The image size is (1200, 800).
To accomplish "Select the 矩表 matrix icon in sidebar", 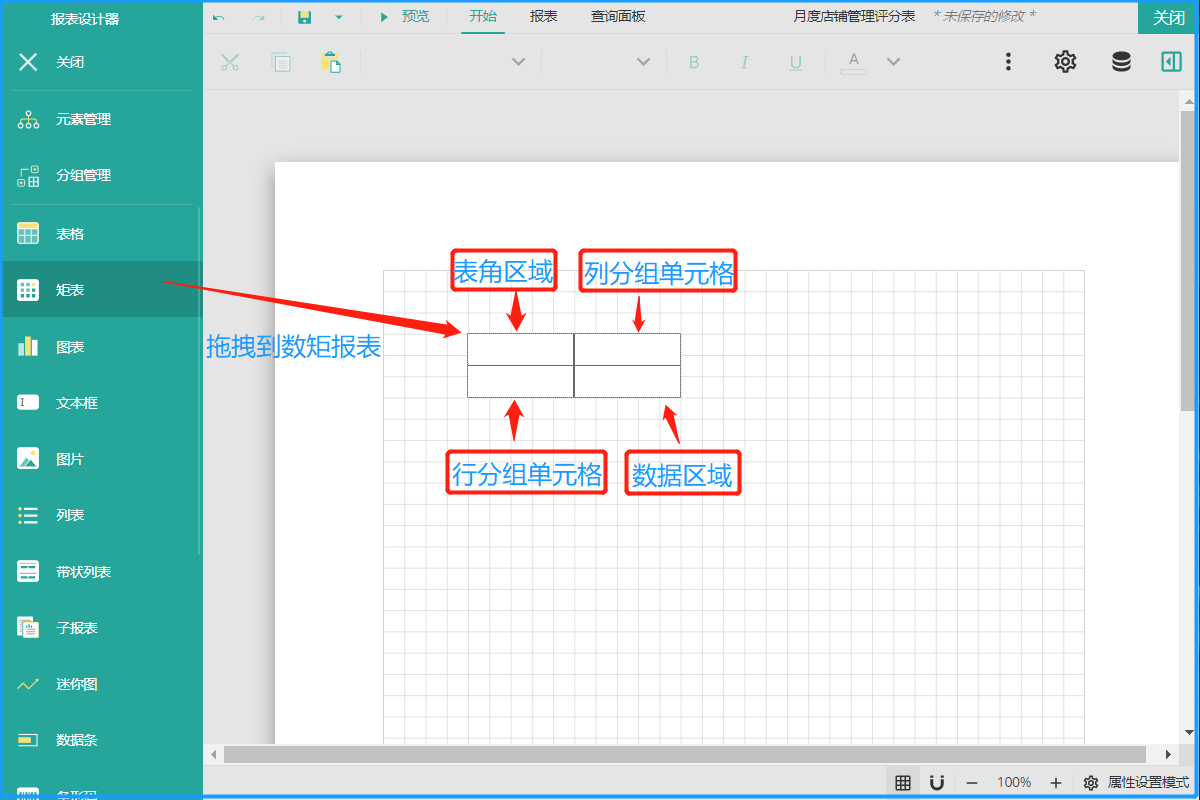I will 28,290.
